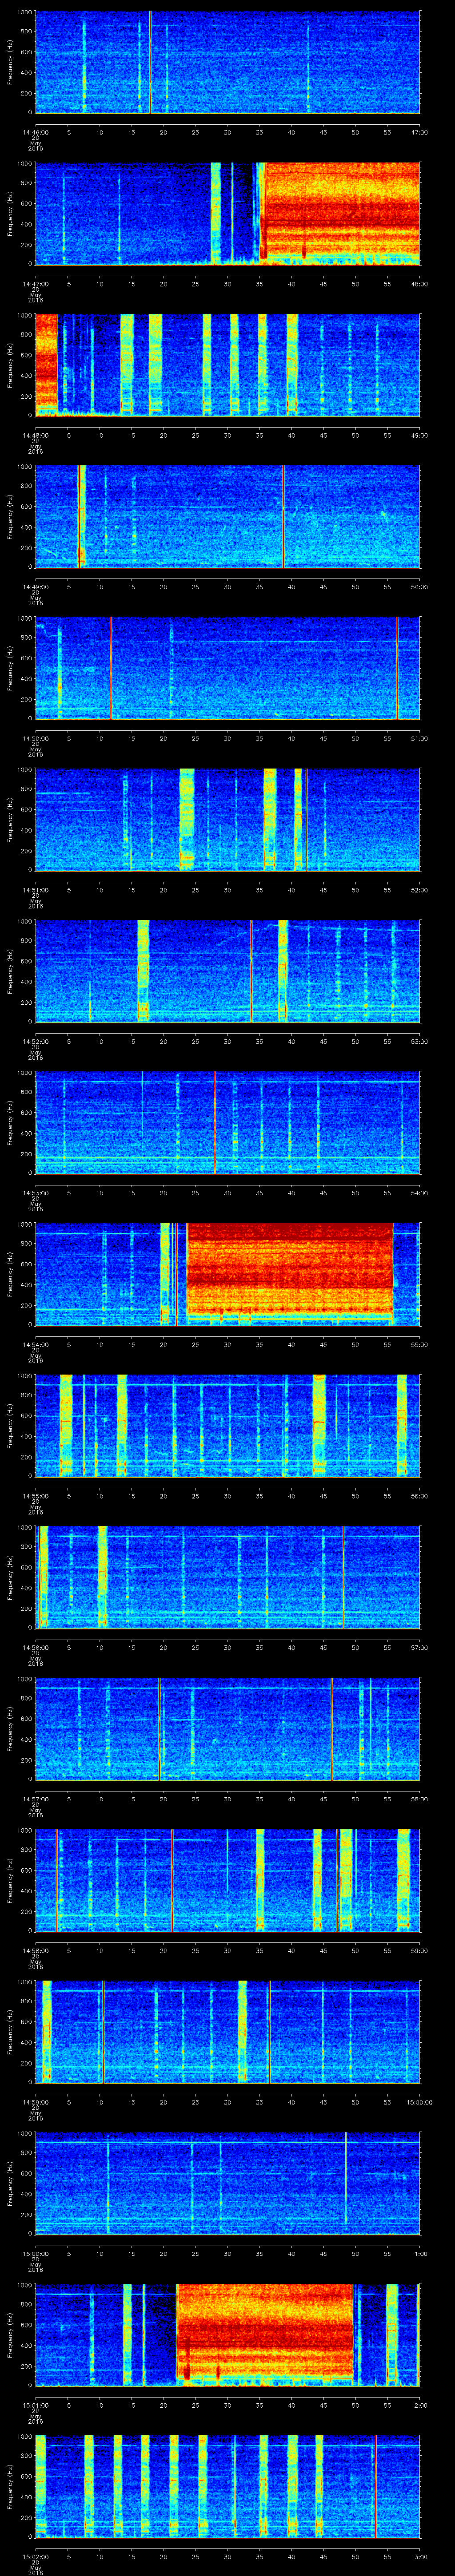455x2576 pixels.
Task: Click the 14:59:00 start time label
Action: 35,2102
